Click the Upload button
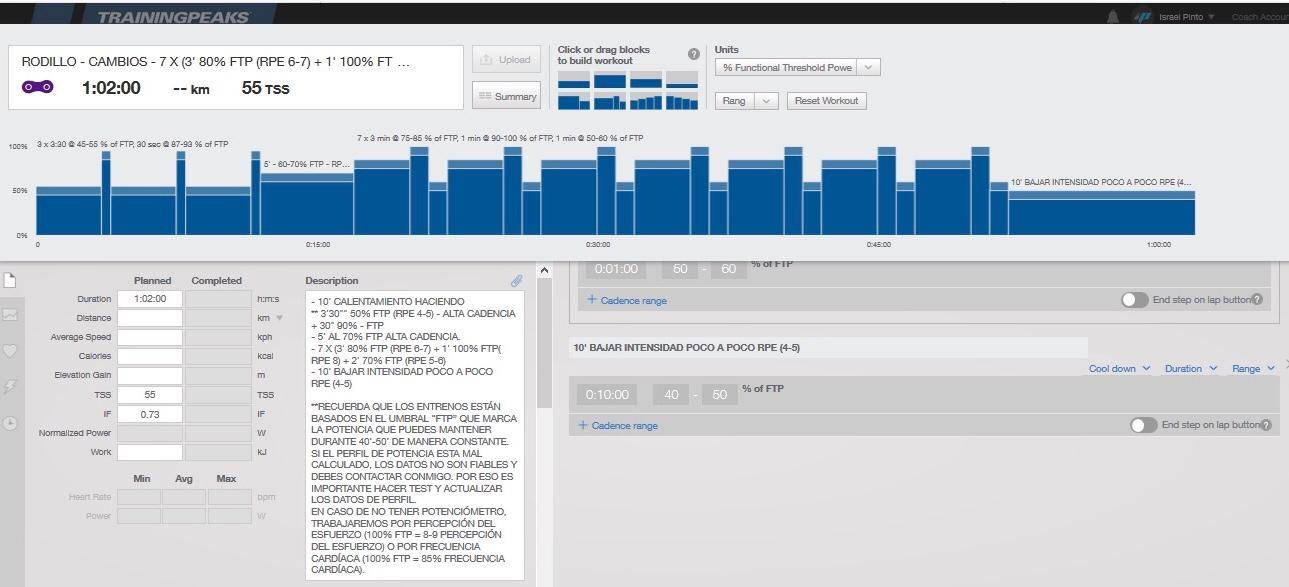This screenshot has width=1289, height=587. pyautogui.click(x=506, y=59)
